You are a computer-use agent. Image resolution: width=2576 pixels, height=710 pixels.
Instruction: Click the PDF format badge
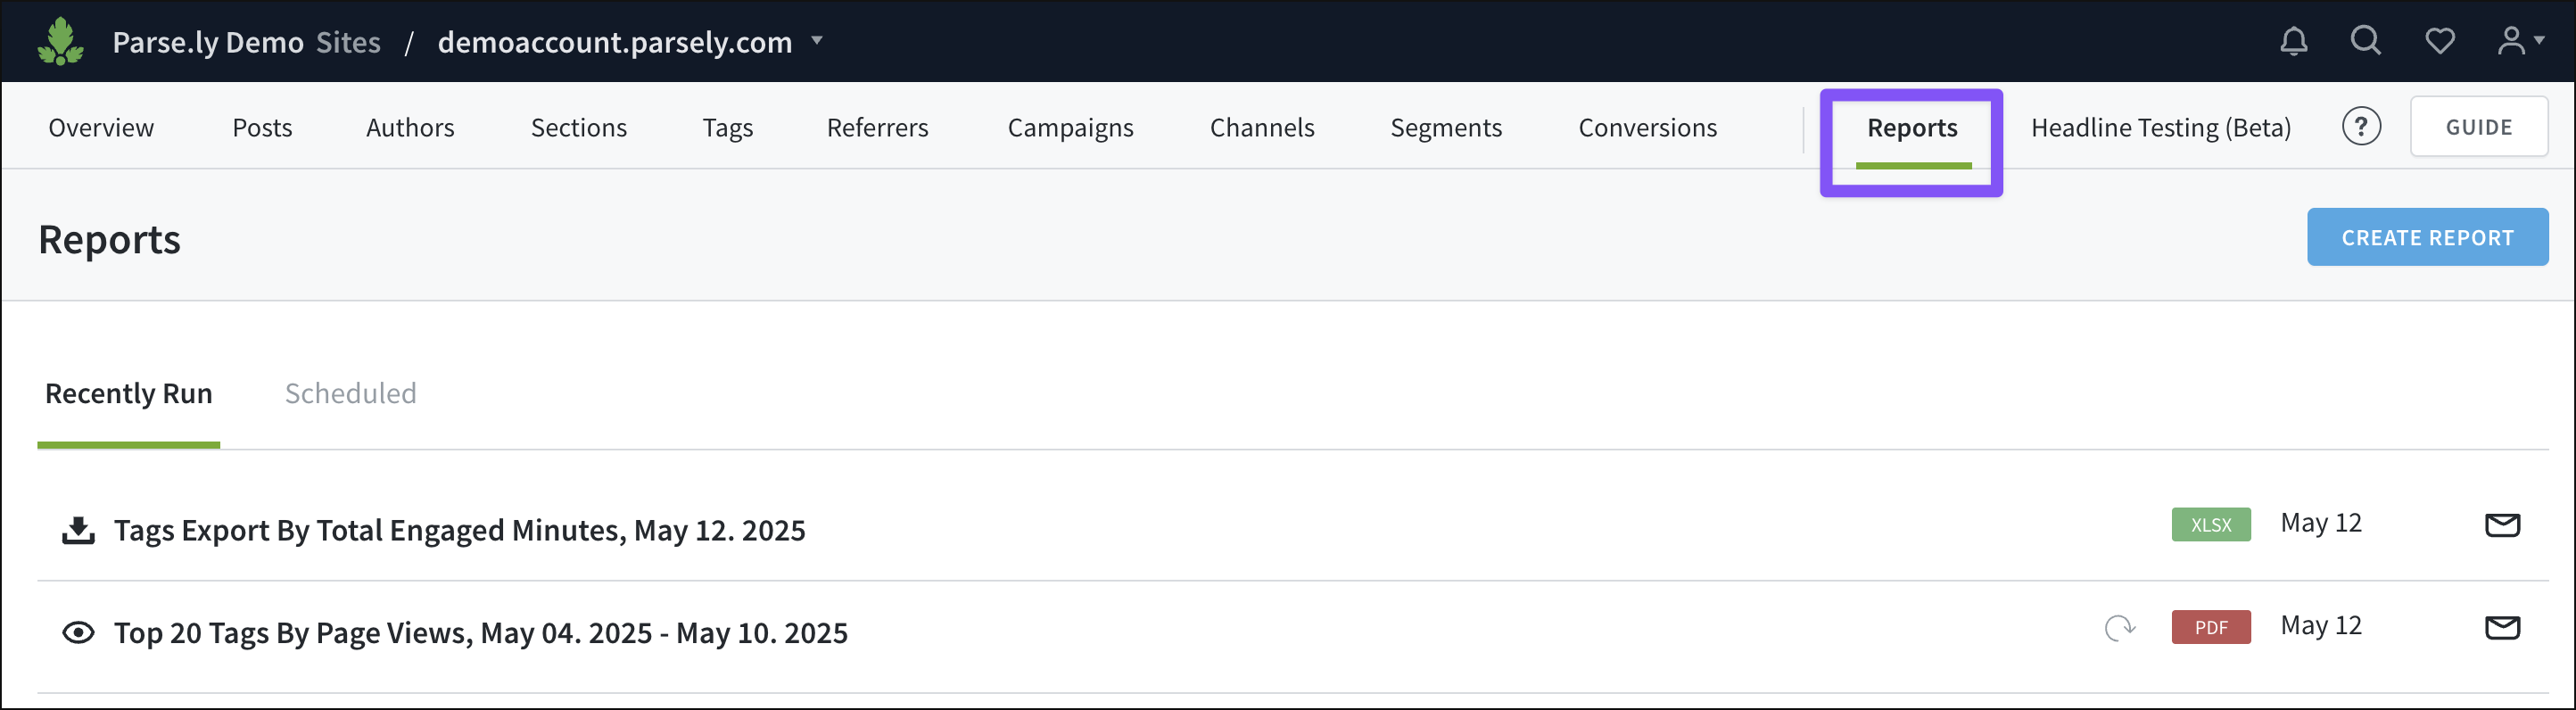pos(2211,627)
